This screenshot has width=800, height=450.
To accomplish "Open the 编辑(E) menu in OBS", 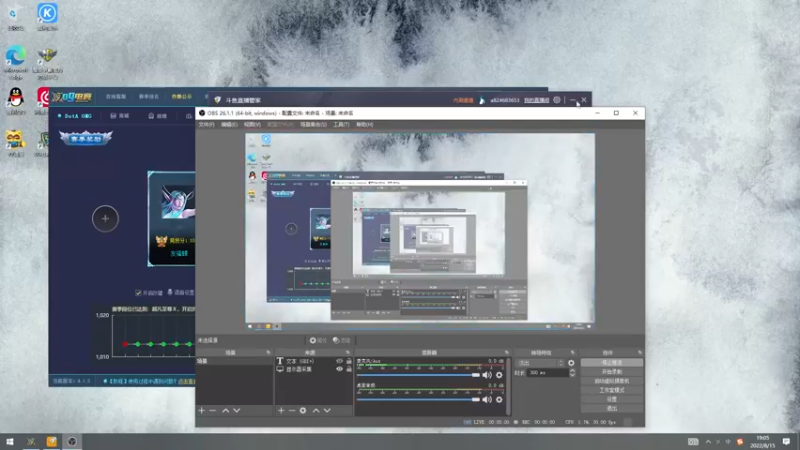I will point(229,124).
